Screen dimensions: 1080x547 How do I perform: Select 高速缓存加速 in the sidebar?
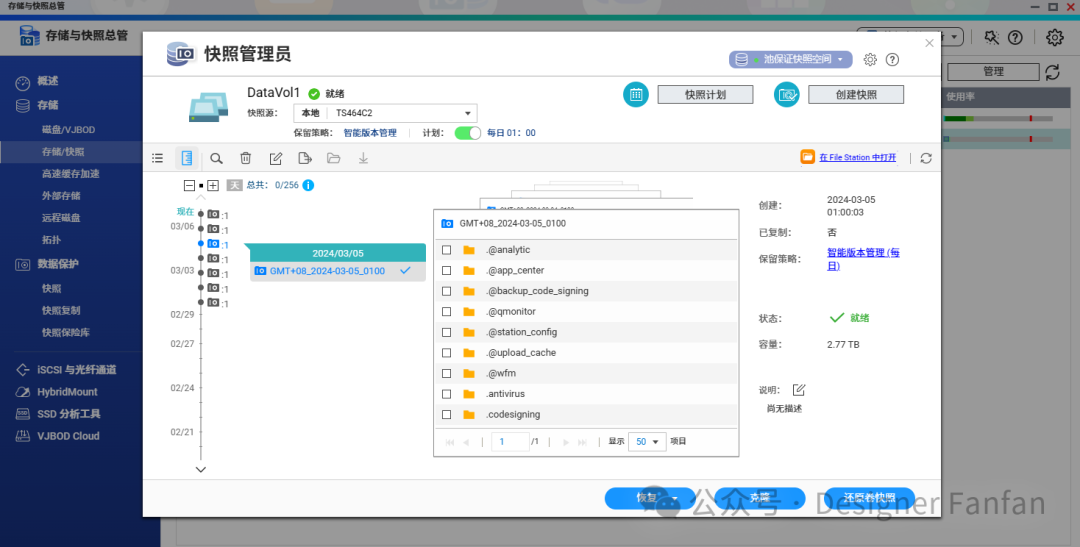70,174
